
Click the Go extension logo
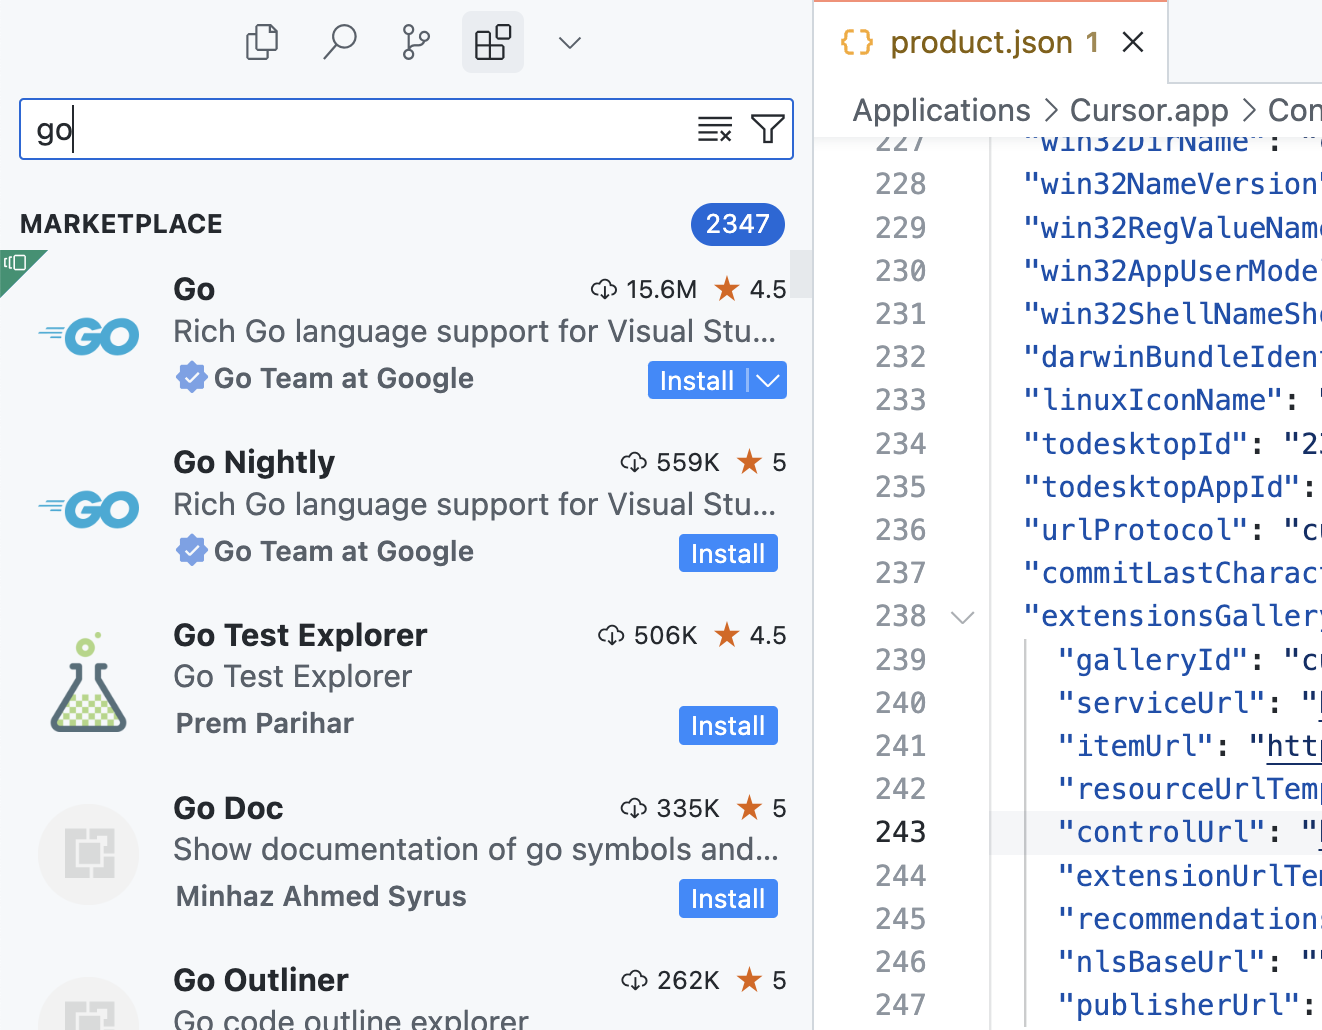(89, 336)
